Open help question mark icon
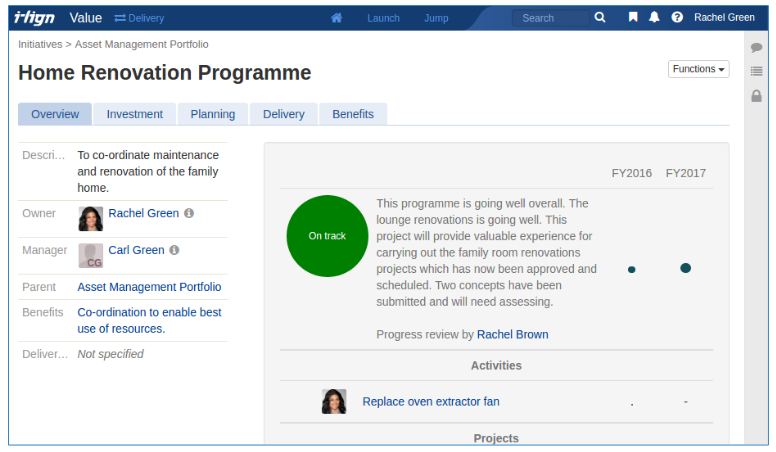Image resolution: width=776 pixels, height=452 pixels. coord(677,18)
